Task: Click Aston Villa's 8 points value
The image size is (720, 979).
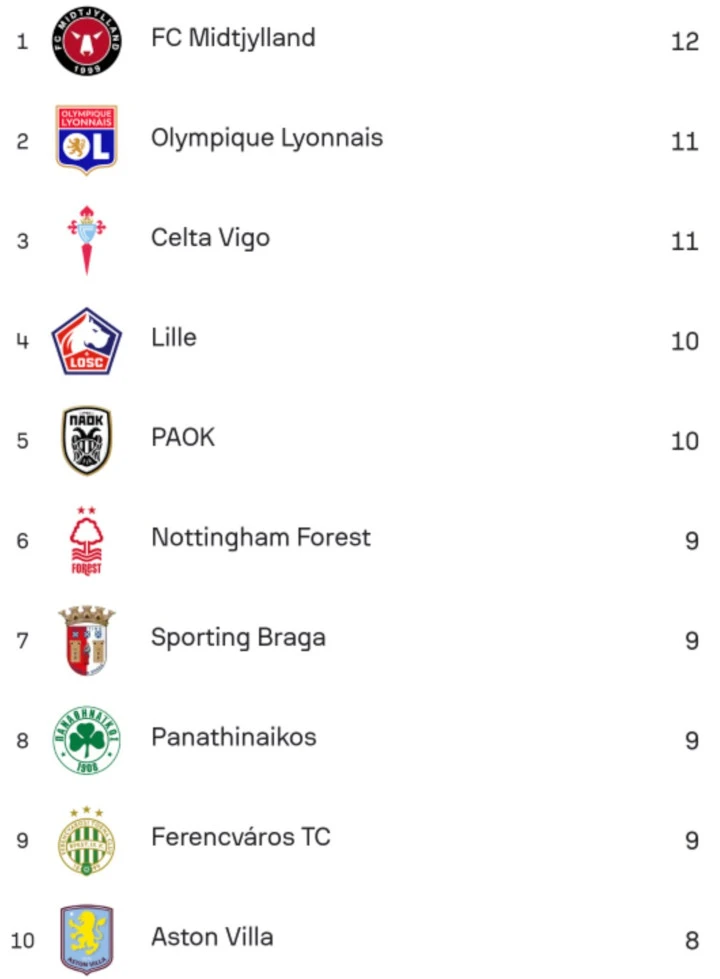Action: pos(691,940)
